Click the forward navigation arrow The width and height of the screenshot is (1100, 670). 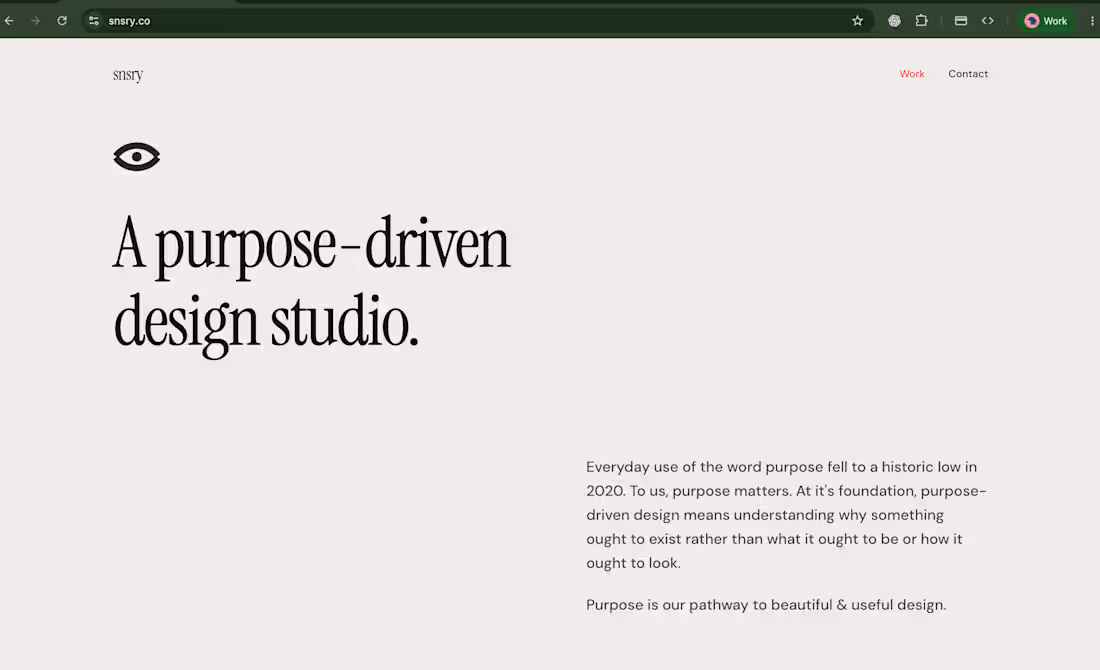(x=35, y=21)
